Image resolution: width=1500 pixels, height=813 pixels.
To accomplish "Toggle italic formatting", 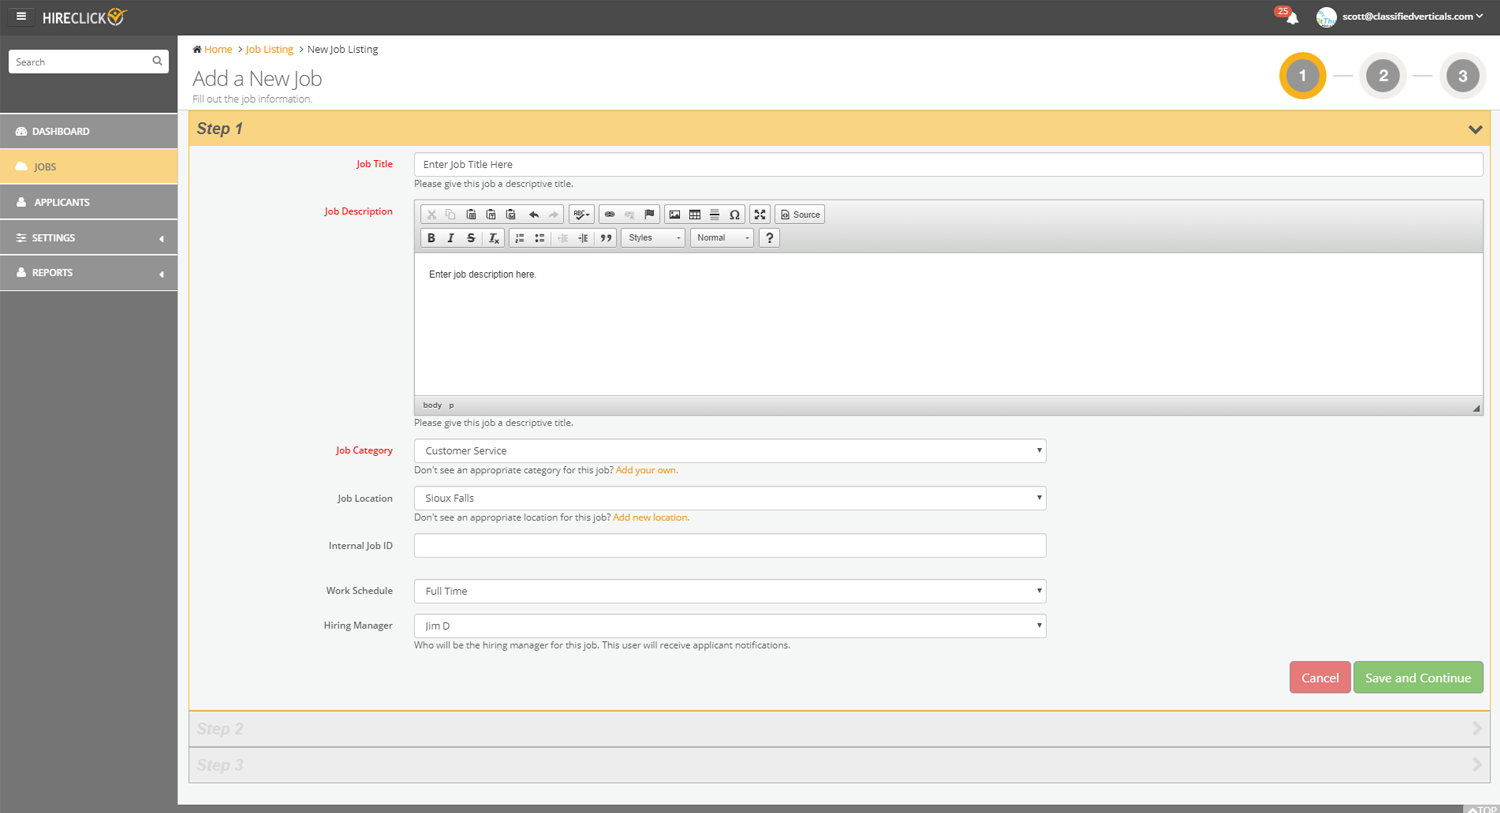I will 451,238.
